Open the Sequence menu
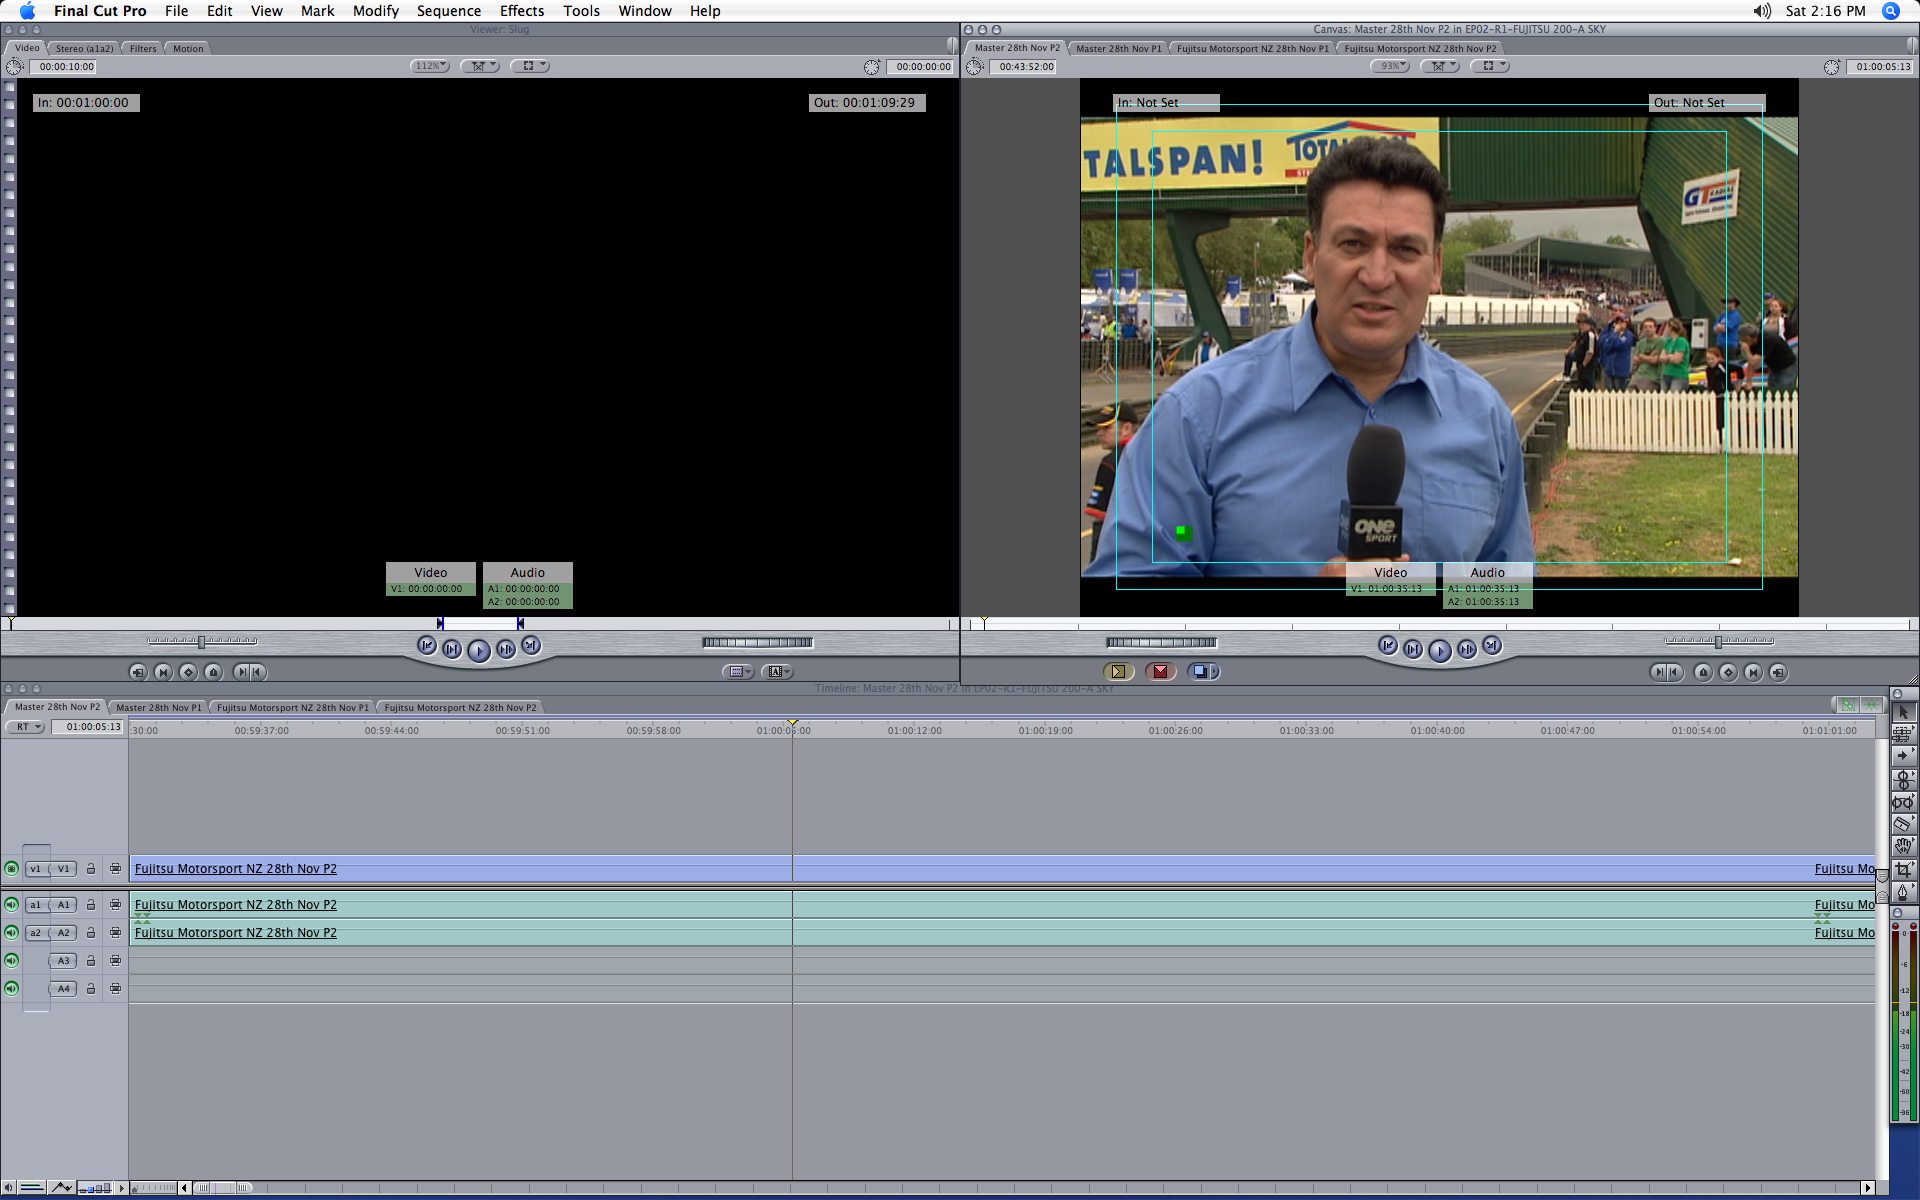The image size is (1920, 1200). pos(449,11)
